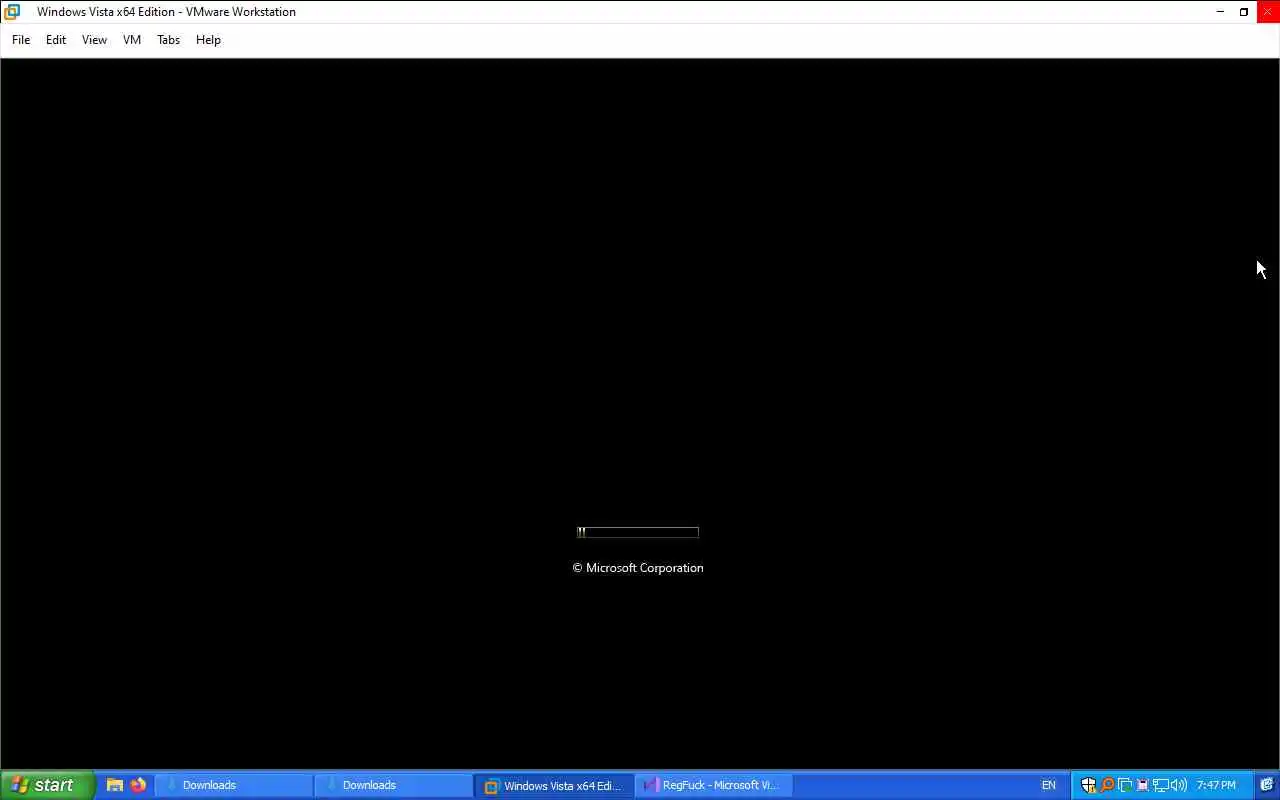The width and height of the screenshot is (1280, 800).
Task: Open the Edit menu
Action: coord(56,40)
